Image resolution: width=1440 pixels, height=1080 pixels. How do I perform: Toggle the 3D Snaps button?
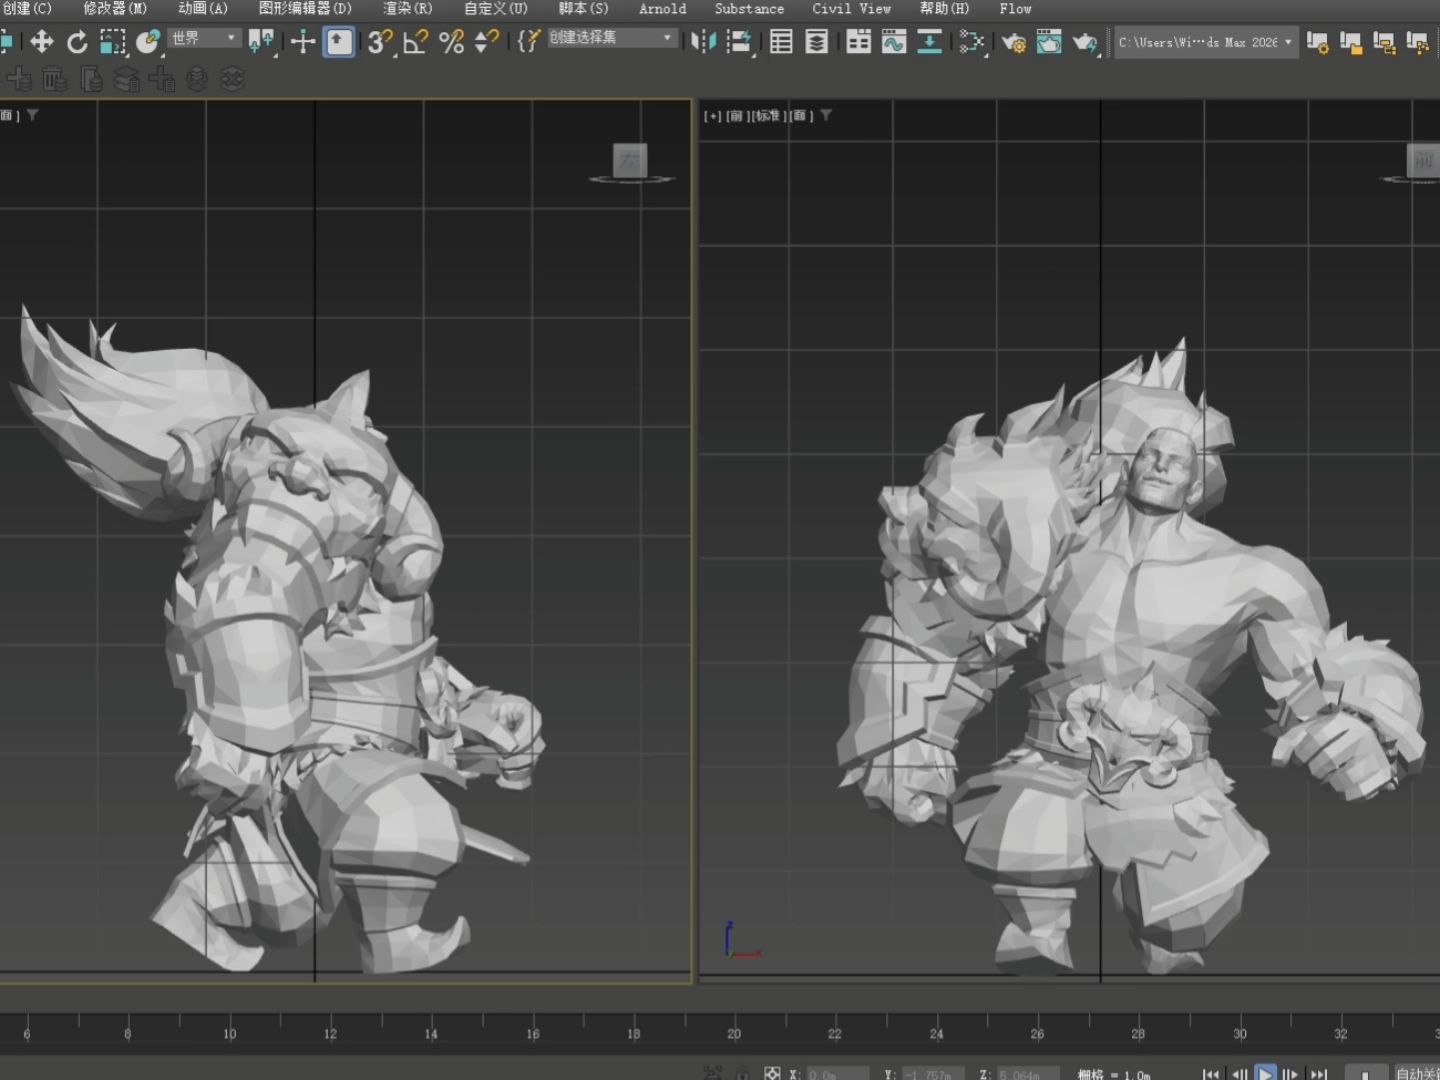[379, 42]
